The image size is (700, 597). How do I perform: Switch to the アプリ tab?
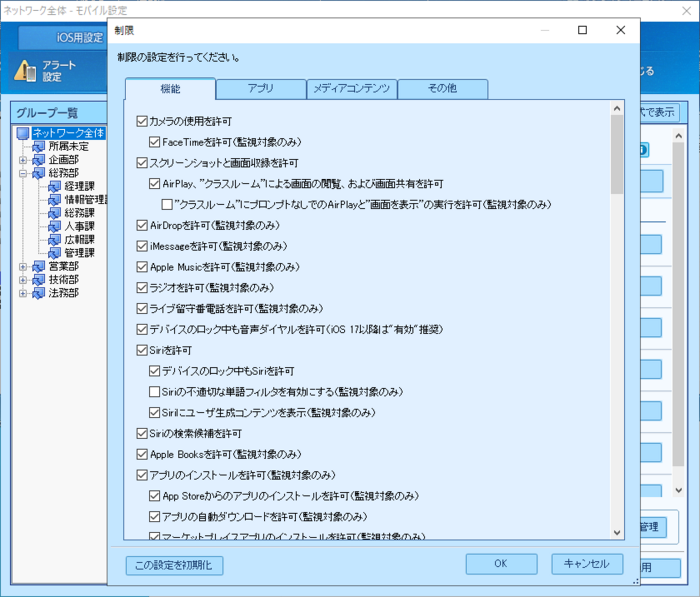[260, 89]
